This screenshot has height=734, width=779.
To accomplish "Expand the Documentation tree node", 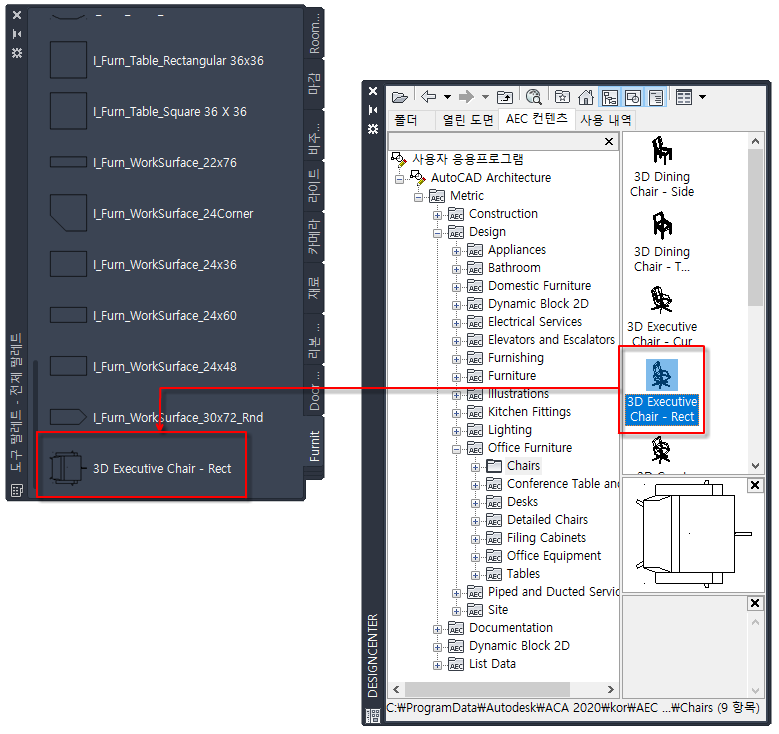I will tap(437, 629).
